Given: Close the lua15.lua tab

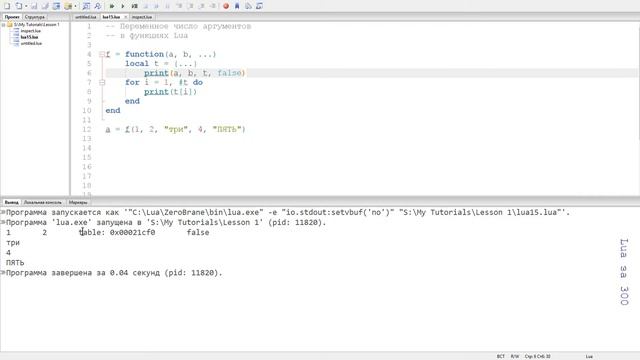Looking at the screenshot, I should [125, 17].
